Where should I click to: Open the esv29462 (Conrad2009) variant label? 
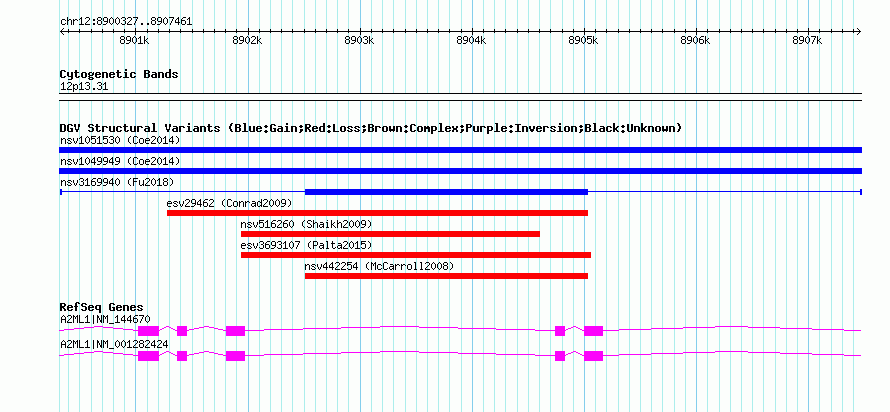229,203
